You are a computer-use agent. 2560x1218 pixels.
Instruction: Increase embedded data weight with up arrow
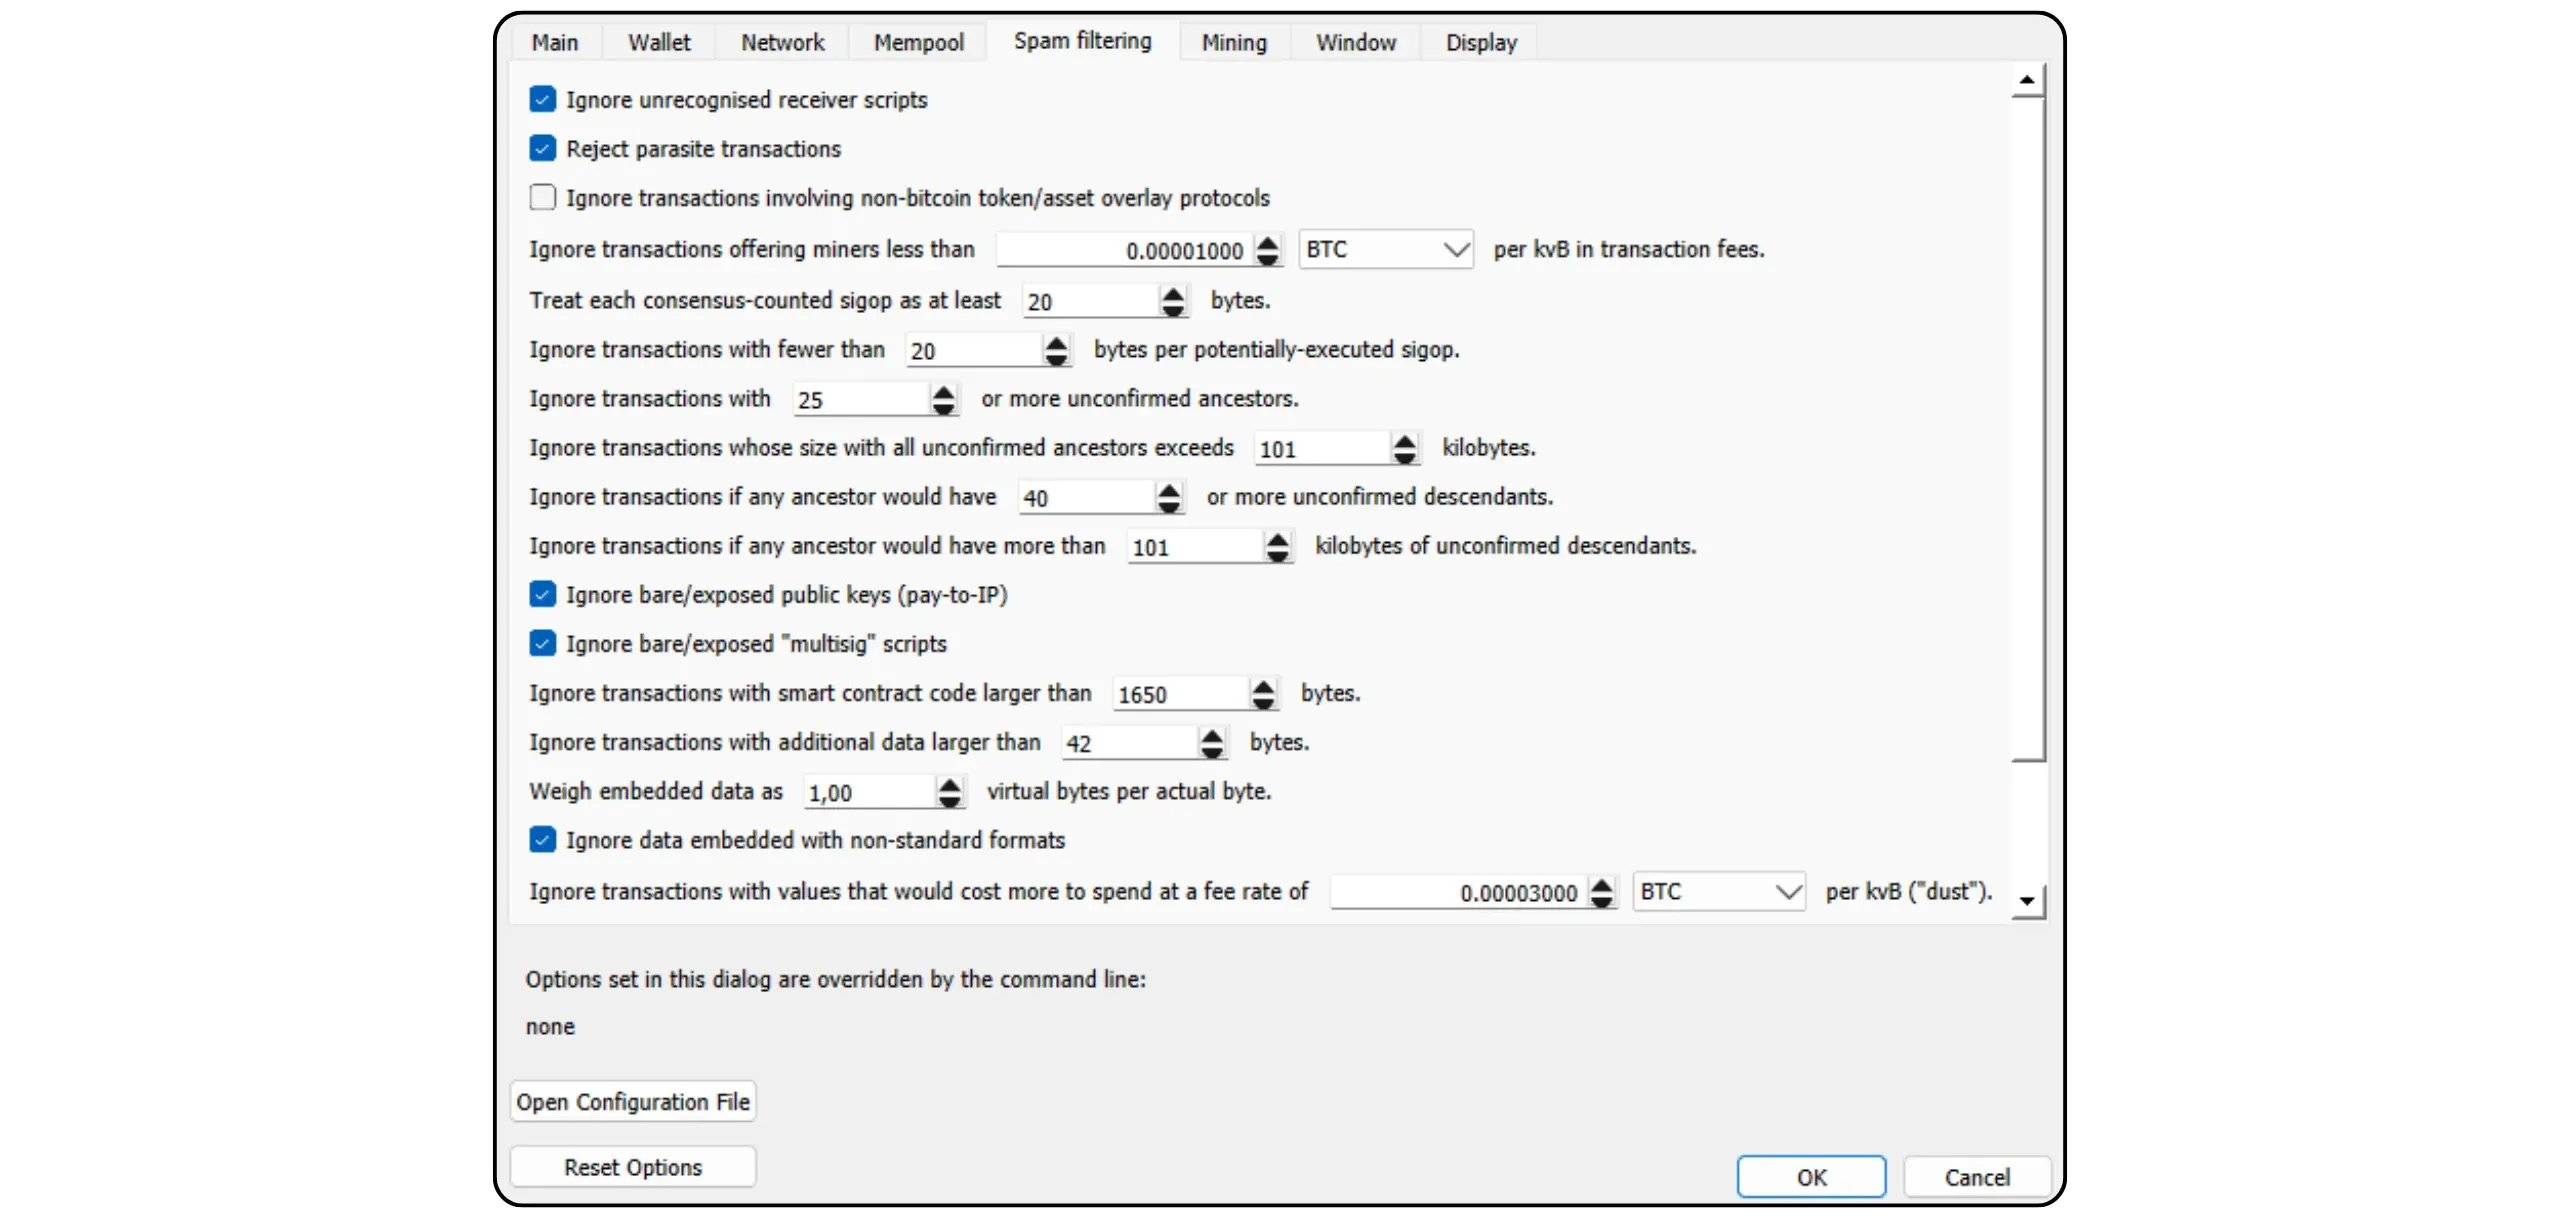950,784
